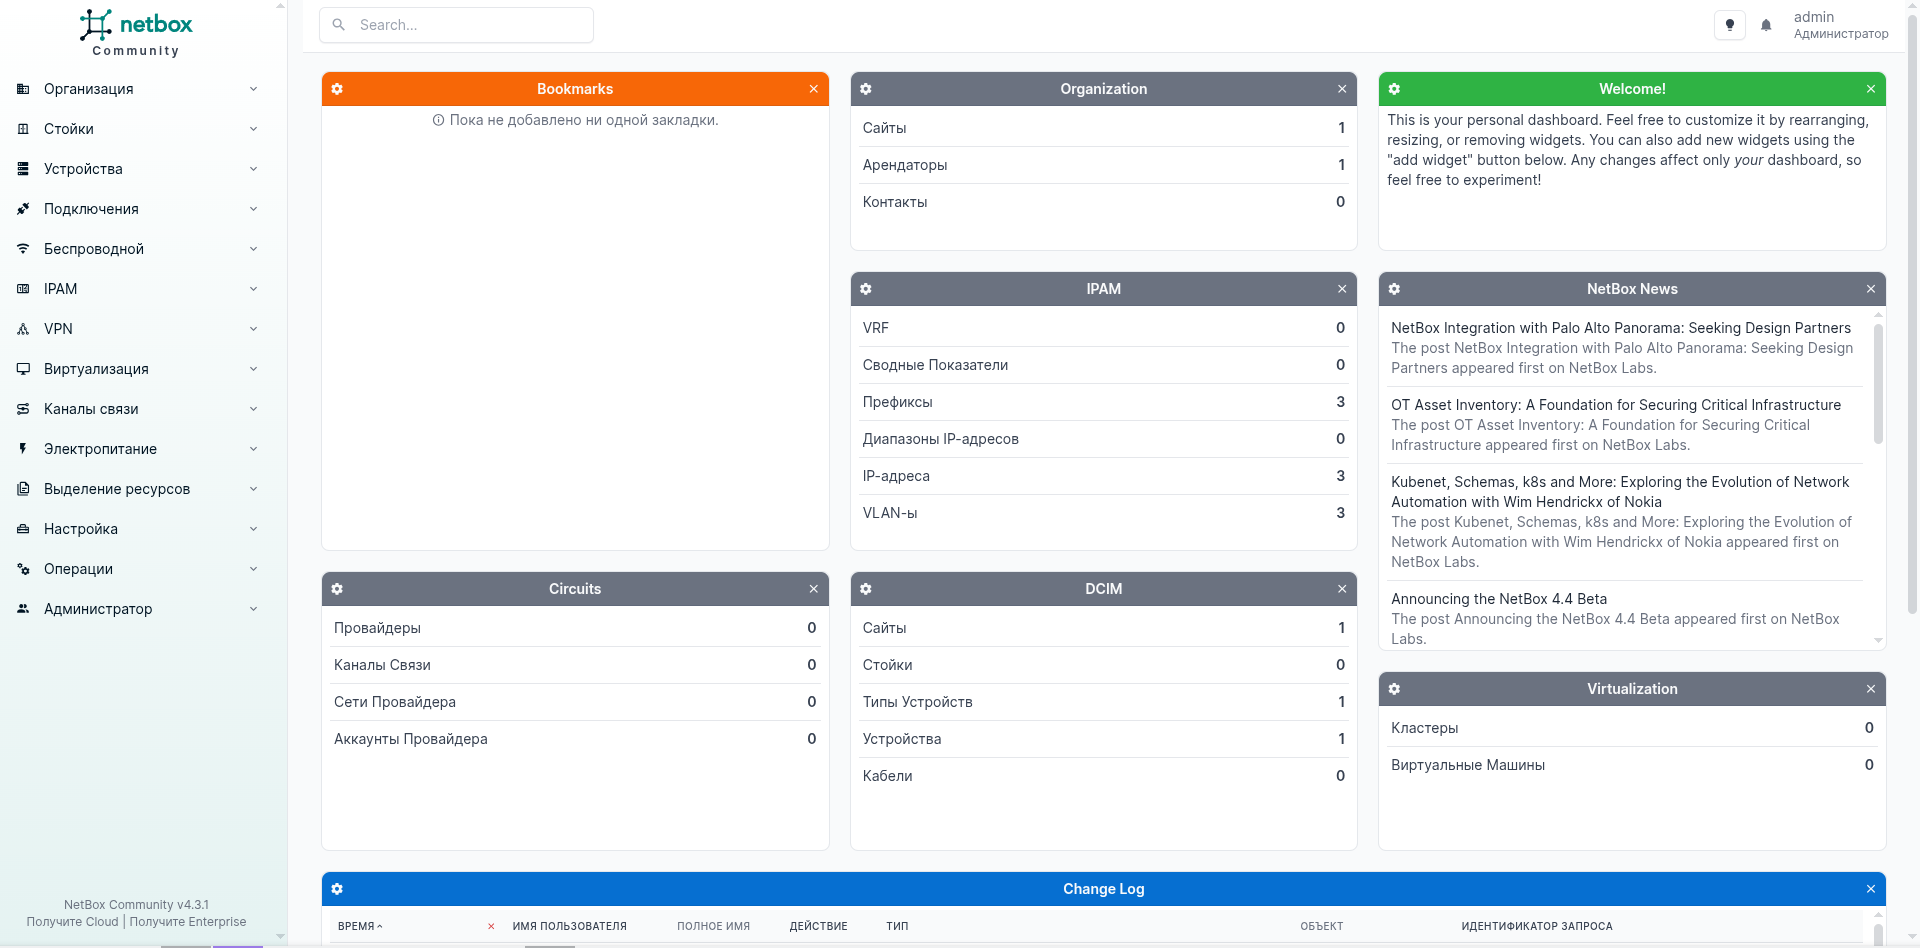Image resolution: width=1920 pixels, height=948 pixels.
Task: Expand the Виртуализация menu chevron
Action: coord(253,369)
